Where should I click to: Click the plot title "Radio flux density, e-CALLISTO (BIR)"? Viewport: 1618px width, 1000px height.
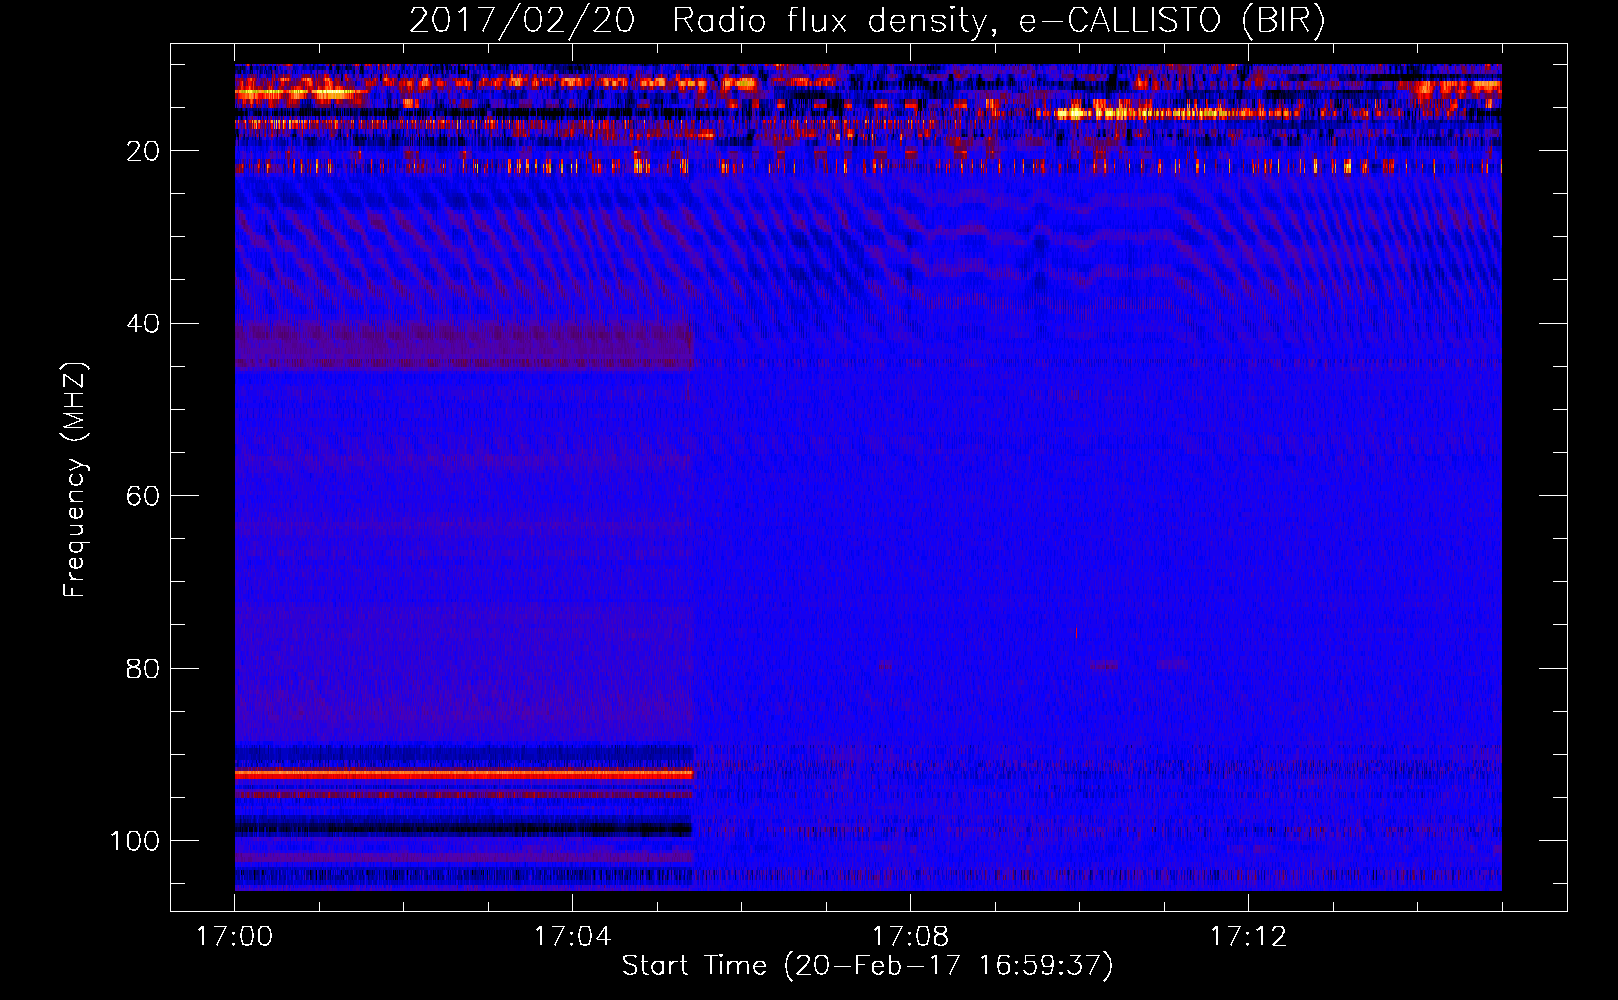pos(998,21)
